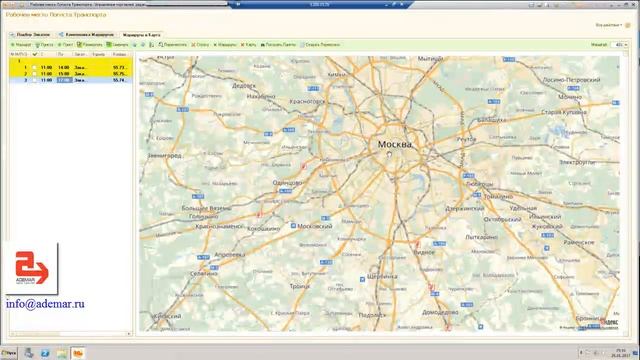This screenshot has height=360, width=640.
Task: Click the Маршруты clear button in toolbar
Action: (x=224, y=44)
